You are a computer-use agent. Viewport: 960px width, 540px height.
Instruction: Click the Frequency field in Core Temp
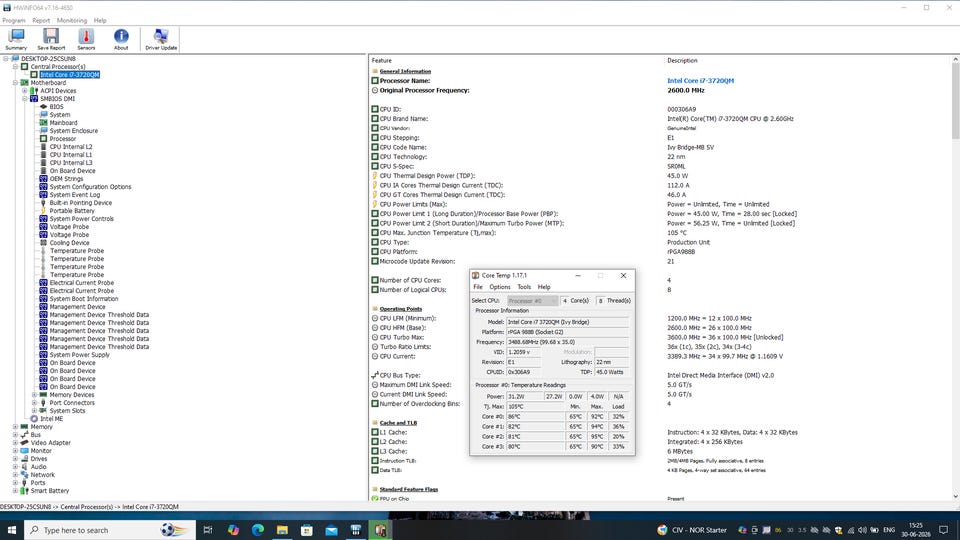(567, 342)
